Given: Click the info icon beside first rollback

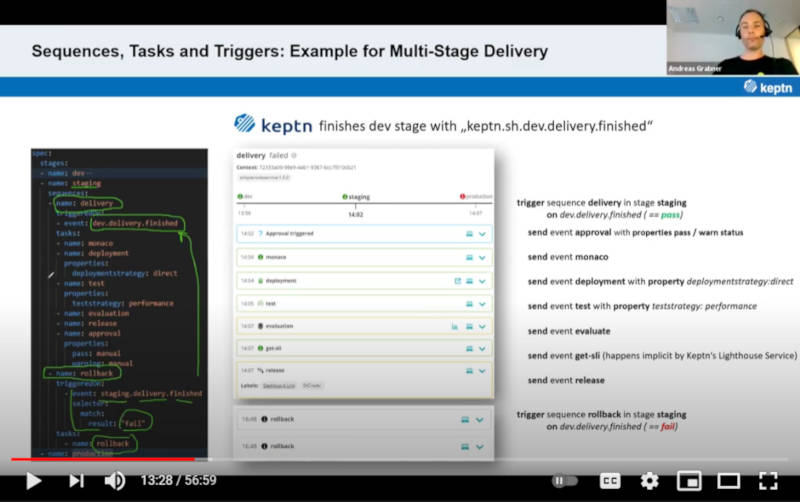Looking at the screenshot, I should pyautogui.click(x=264, y=419).
